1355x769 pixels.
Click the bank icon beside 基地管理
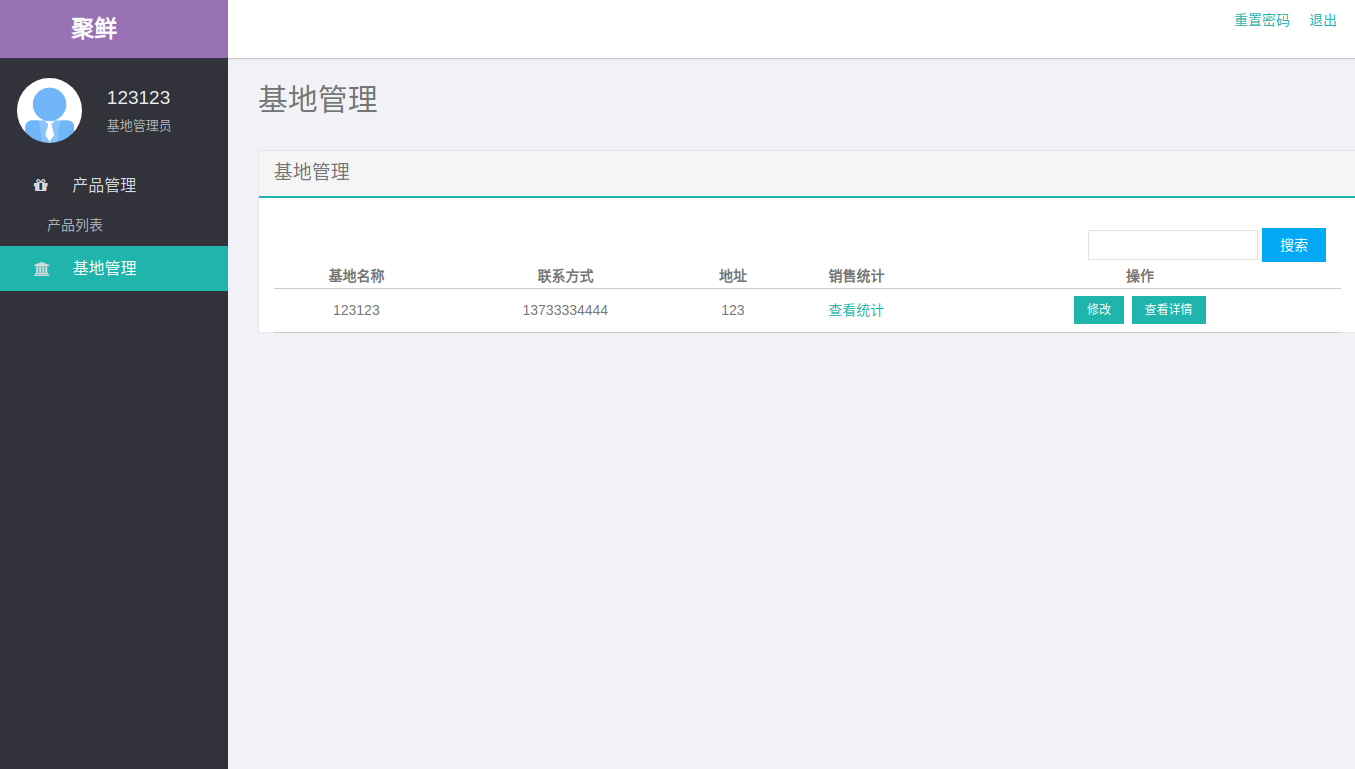pyautogui.click(x=41, y=269)
